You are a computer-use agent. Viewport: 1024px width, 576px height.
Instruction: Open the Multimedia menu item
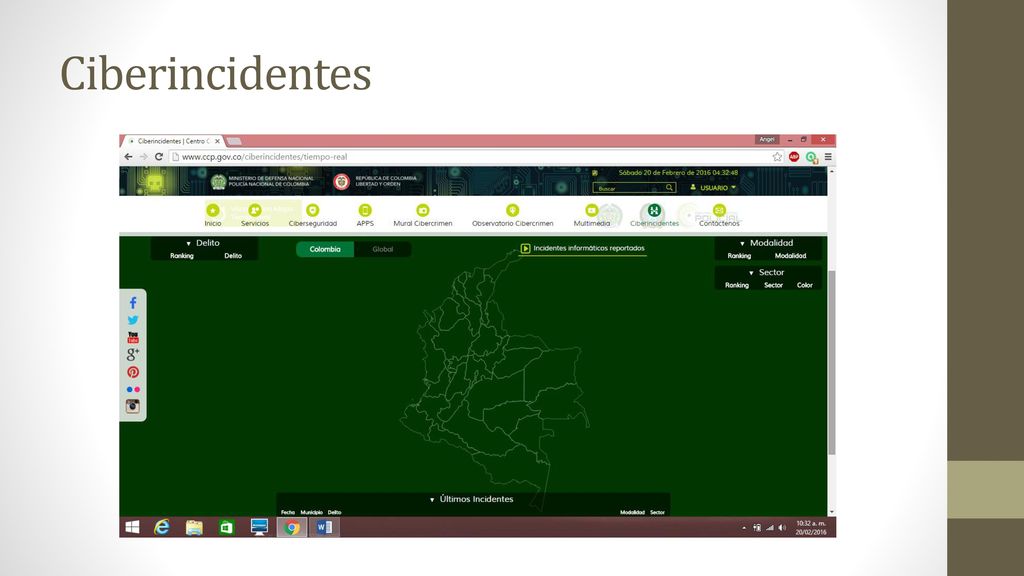point(592,215)
